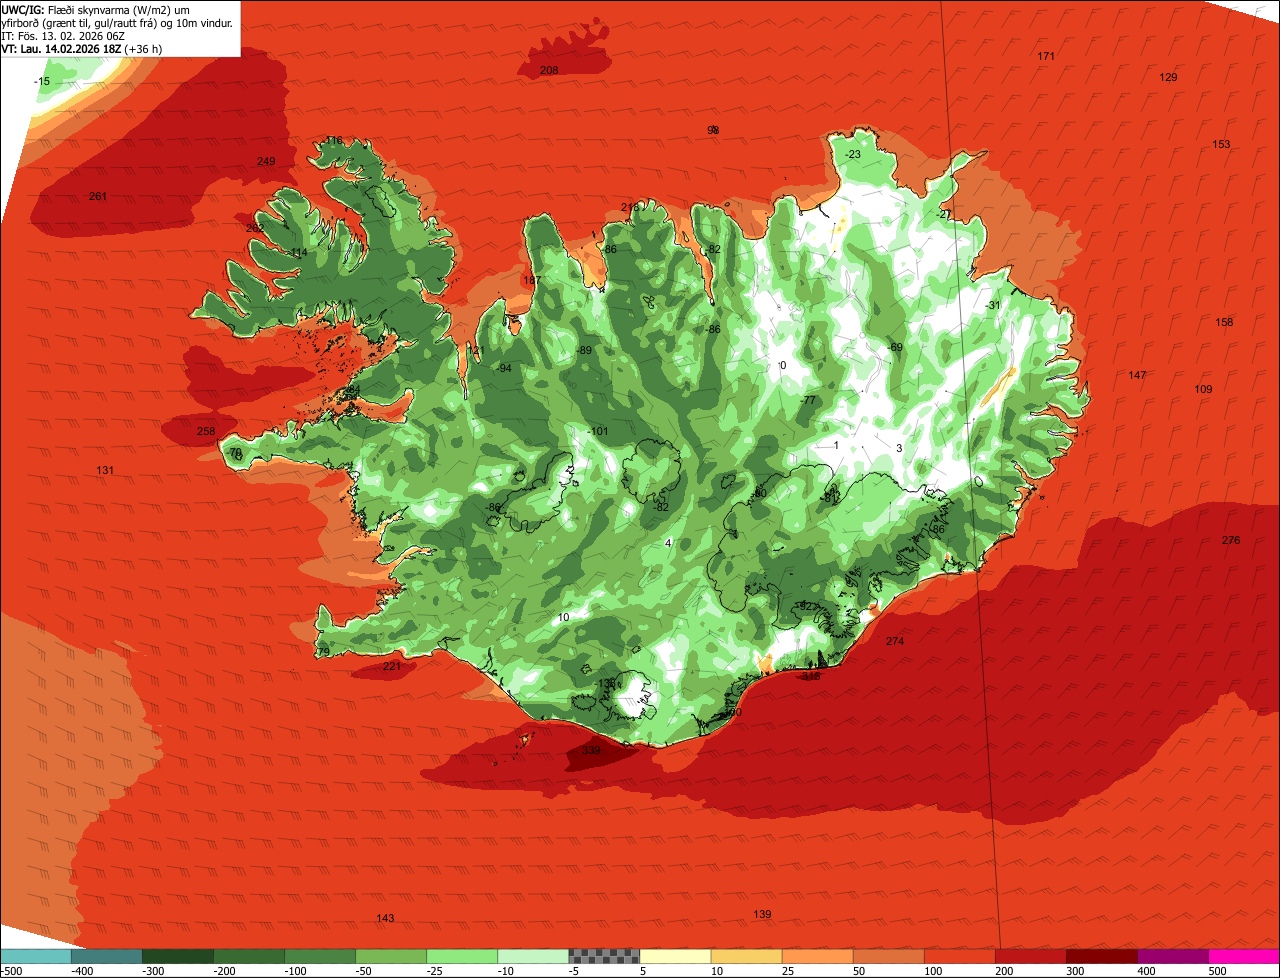Click the dark teal swatch between -400 and -300
The height and width of the screenshot is (978, 1280).
(x=106, y=956)
